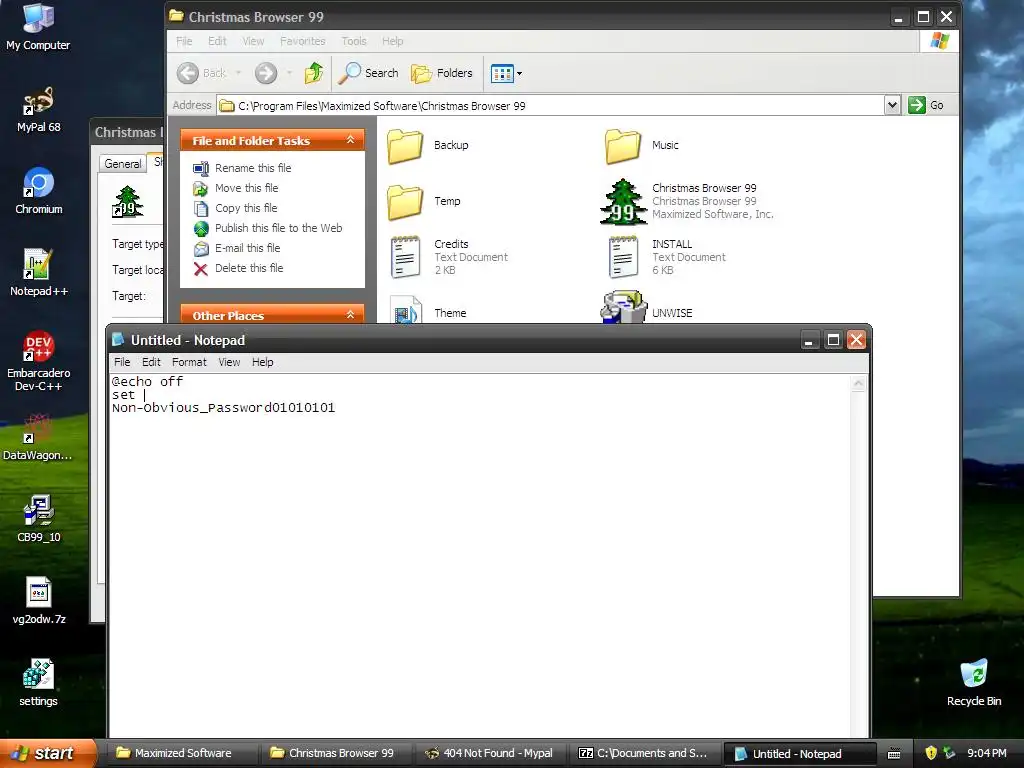Collapse File and Folder Tasks panel
1024x768 pixels.
350,140
